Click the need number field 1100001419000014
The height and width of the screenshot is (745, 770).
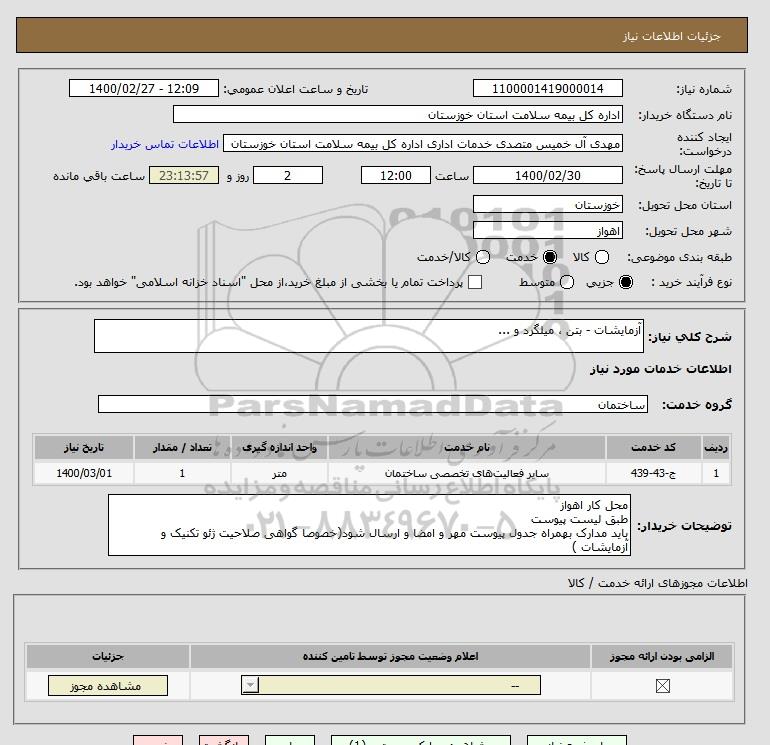[x=548, y=88]
